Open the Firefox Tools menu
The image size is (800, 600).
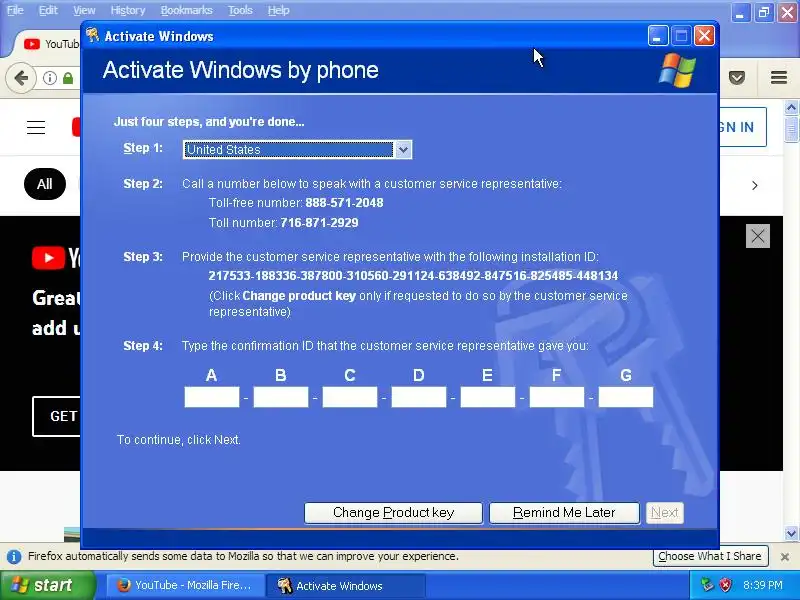pyautogui.click(x=240, y=10)
